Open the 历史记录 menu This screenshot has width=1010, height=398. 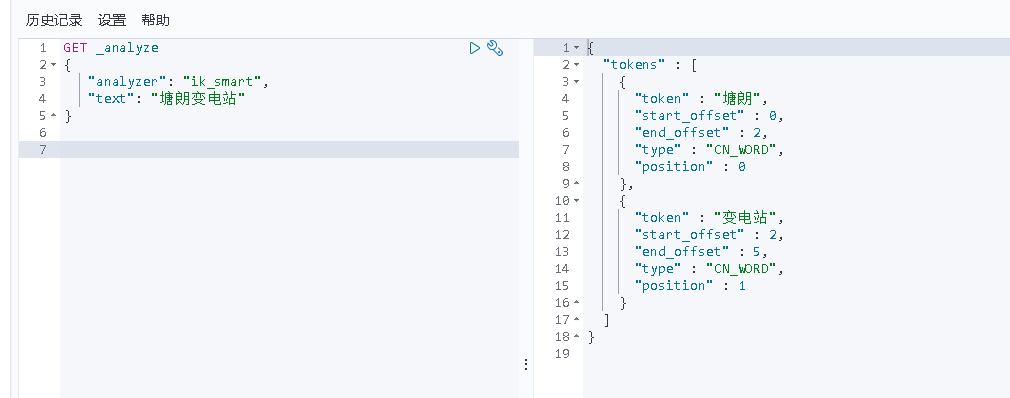[x=54, y=20]
